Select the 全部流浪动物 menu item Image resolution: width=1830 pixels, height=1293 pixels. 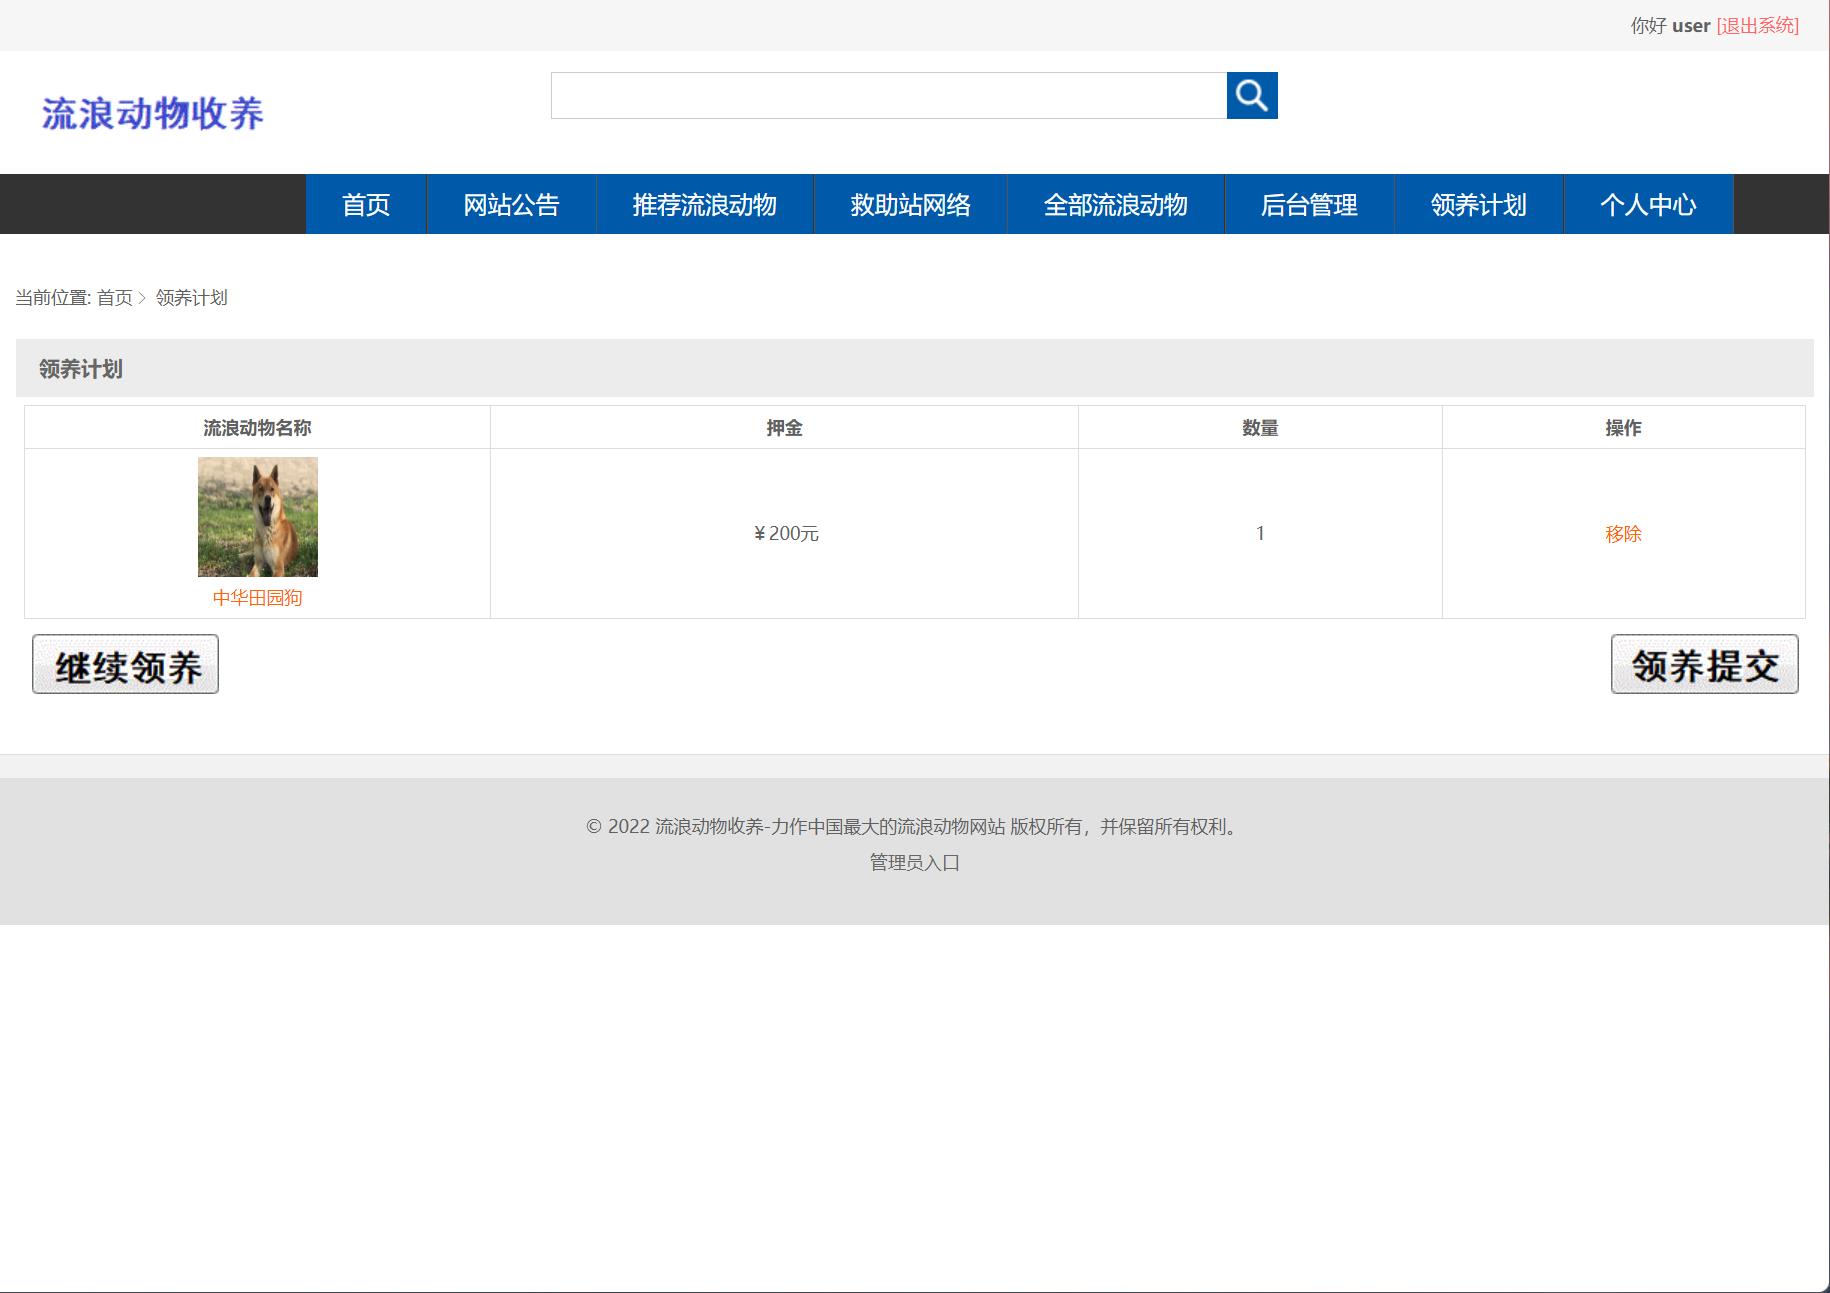pyautogui.click(x=1116, y=204)
